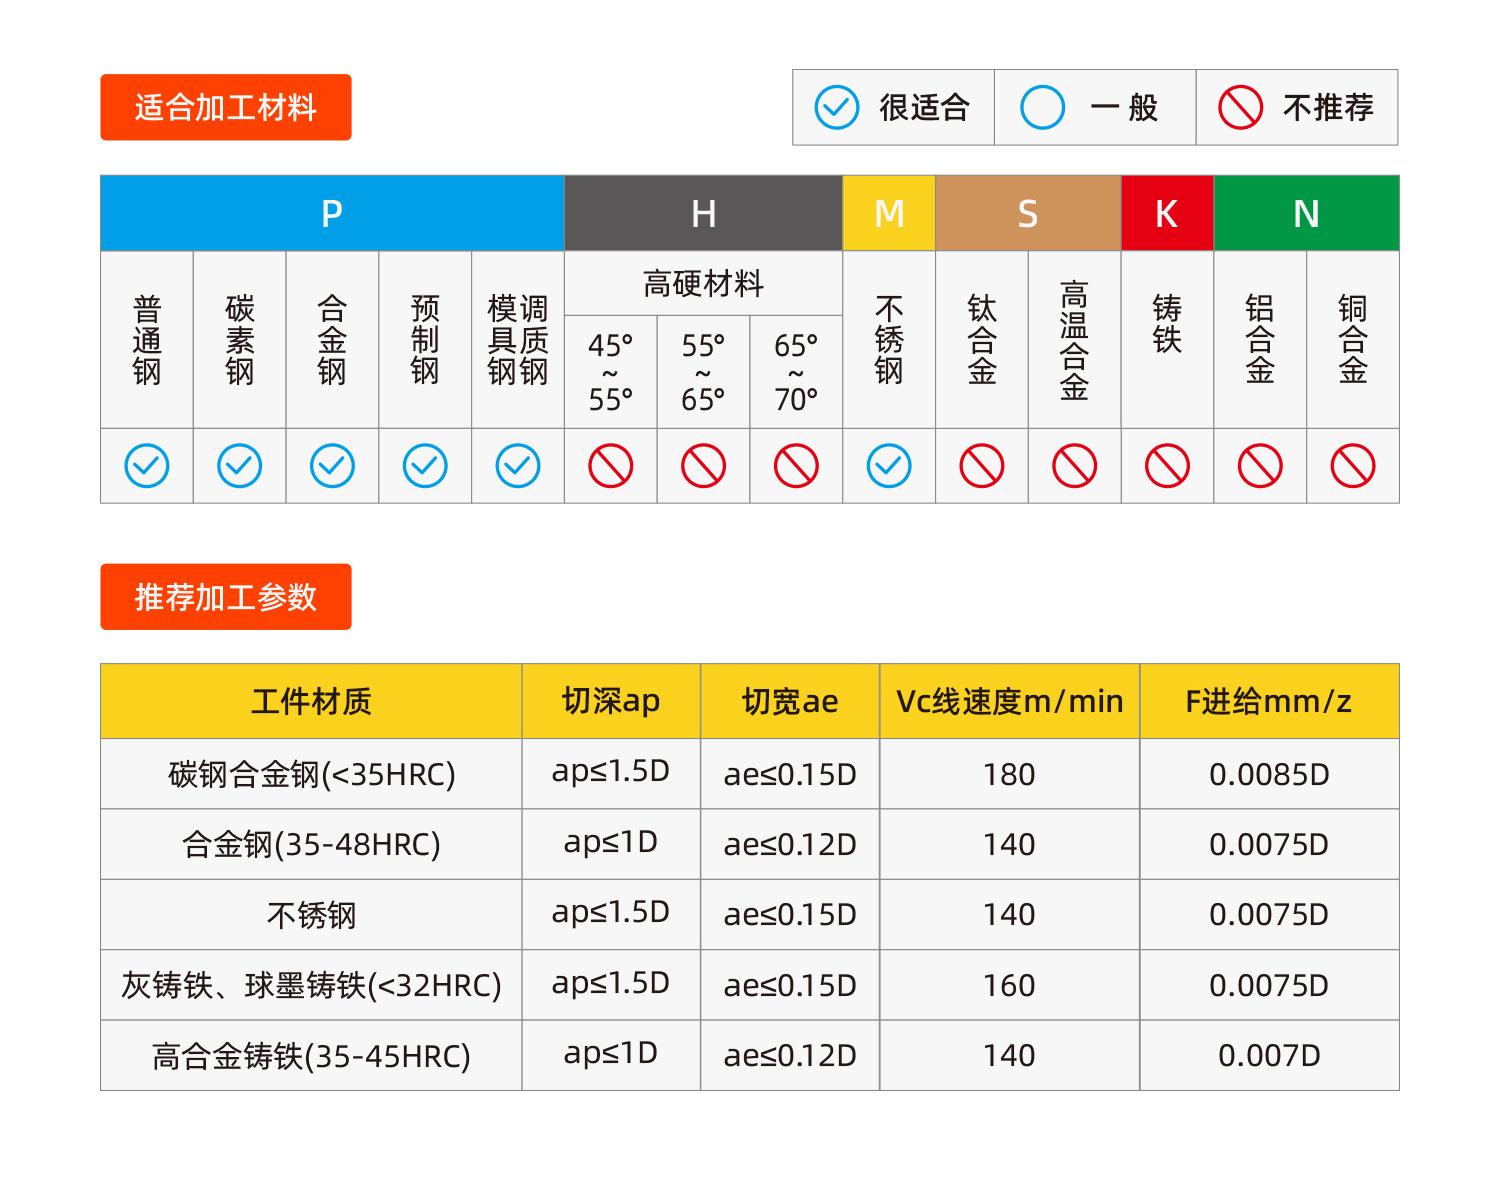The height and width of the screenshot is (1180, 1500).
Task: Click the checkmark icon under 模具钢调质钢
Action: click(518, 466)
